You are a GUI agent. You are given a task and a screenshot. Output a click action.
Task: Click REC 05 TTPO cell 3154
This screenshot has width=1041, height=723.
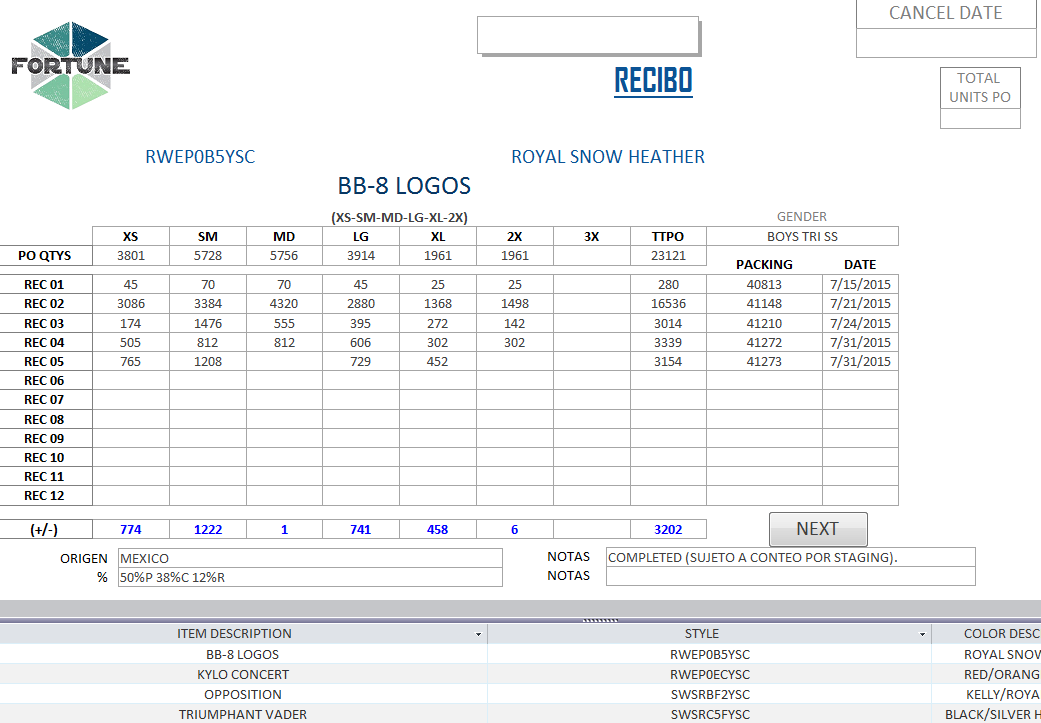(x=668, y=361)
